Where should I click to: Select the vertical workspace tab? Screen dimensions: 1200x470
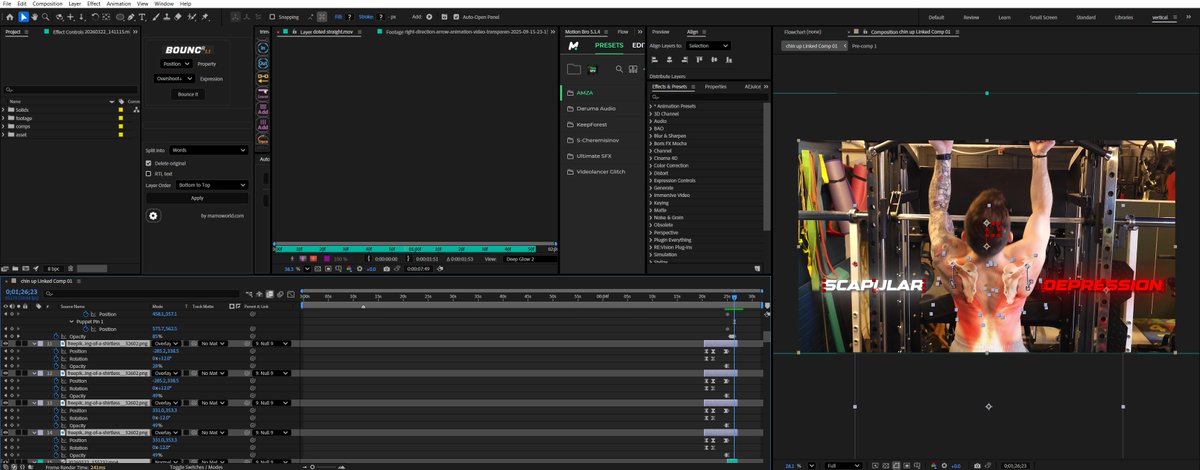[x=1159, y=17]
